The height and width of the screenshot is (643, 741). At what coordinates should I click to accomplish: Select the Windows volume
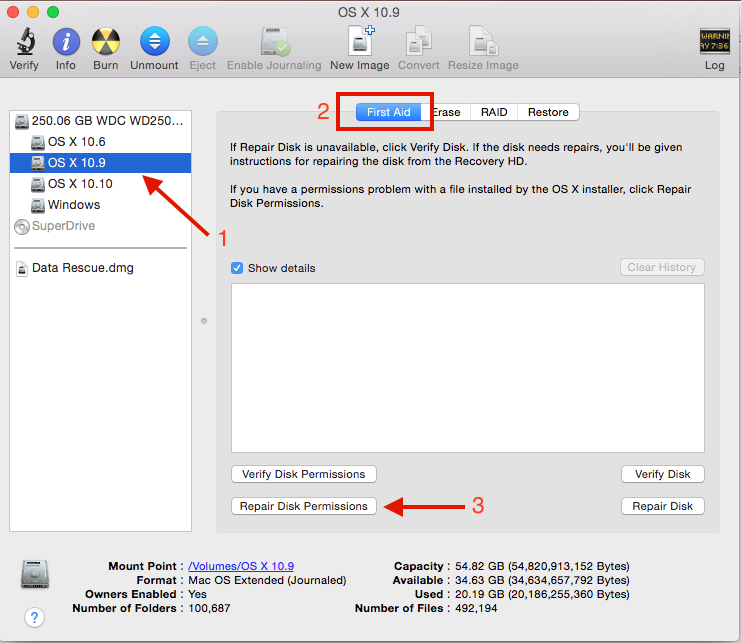[x=100, y=205]
